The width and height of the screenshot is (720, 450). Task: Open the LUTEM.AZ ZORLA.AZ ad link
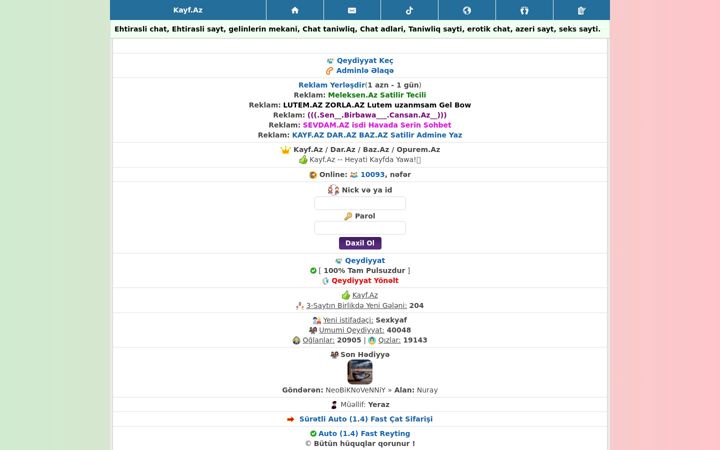[377, 105]
